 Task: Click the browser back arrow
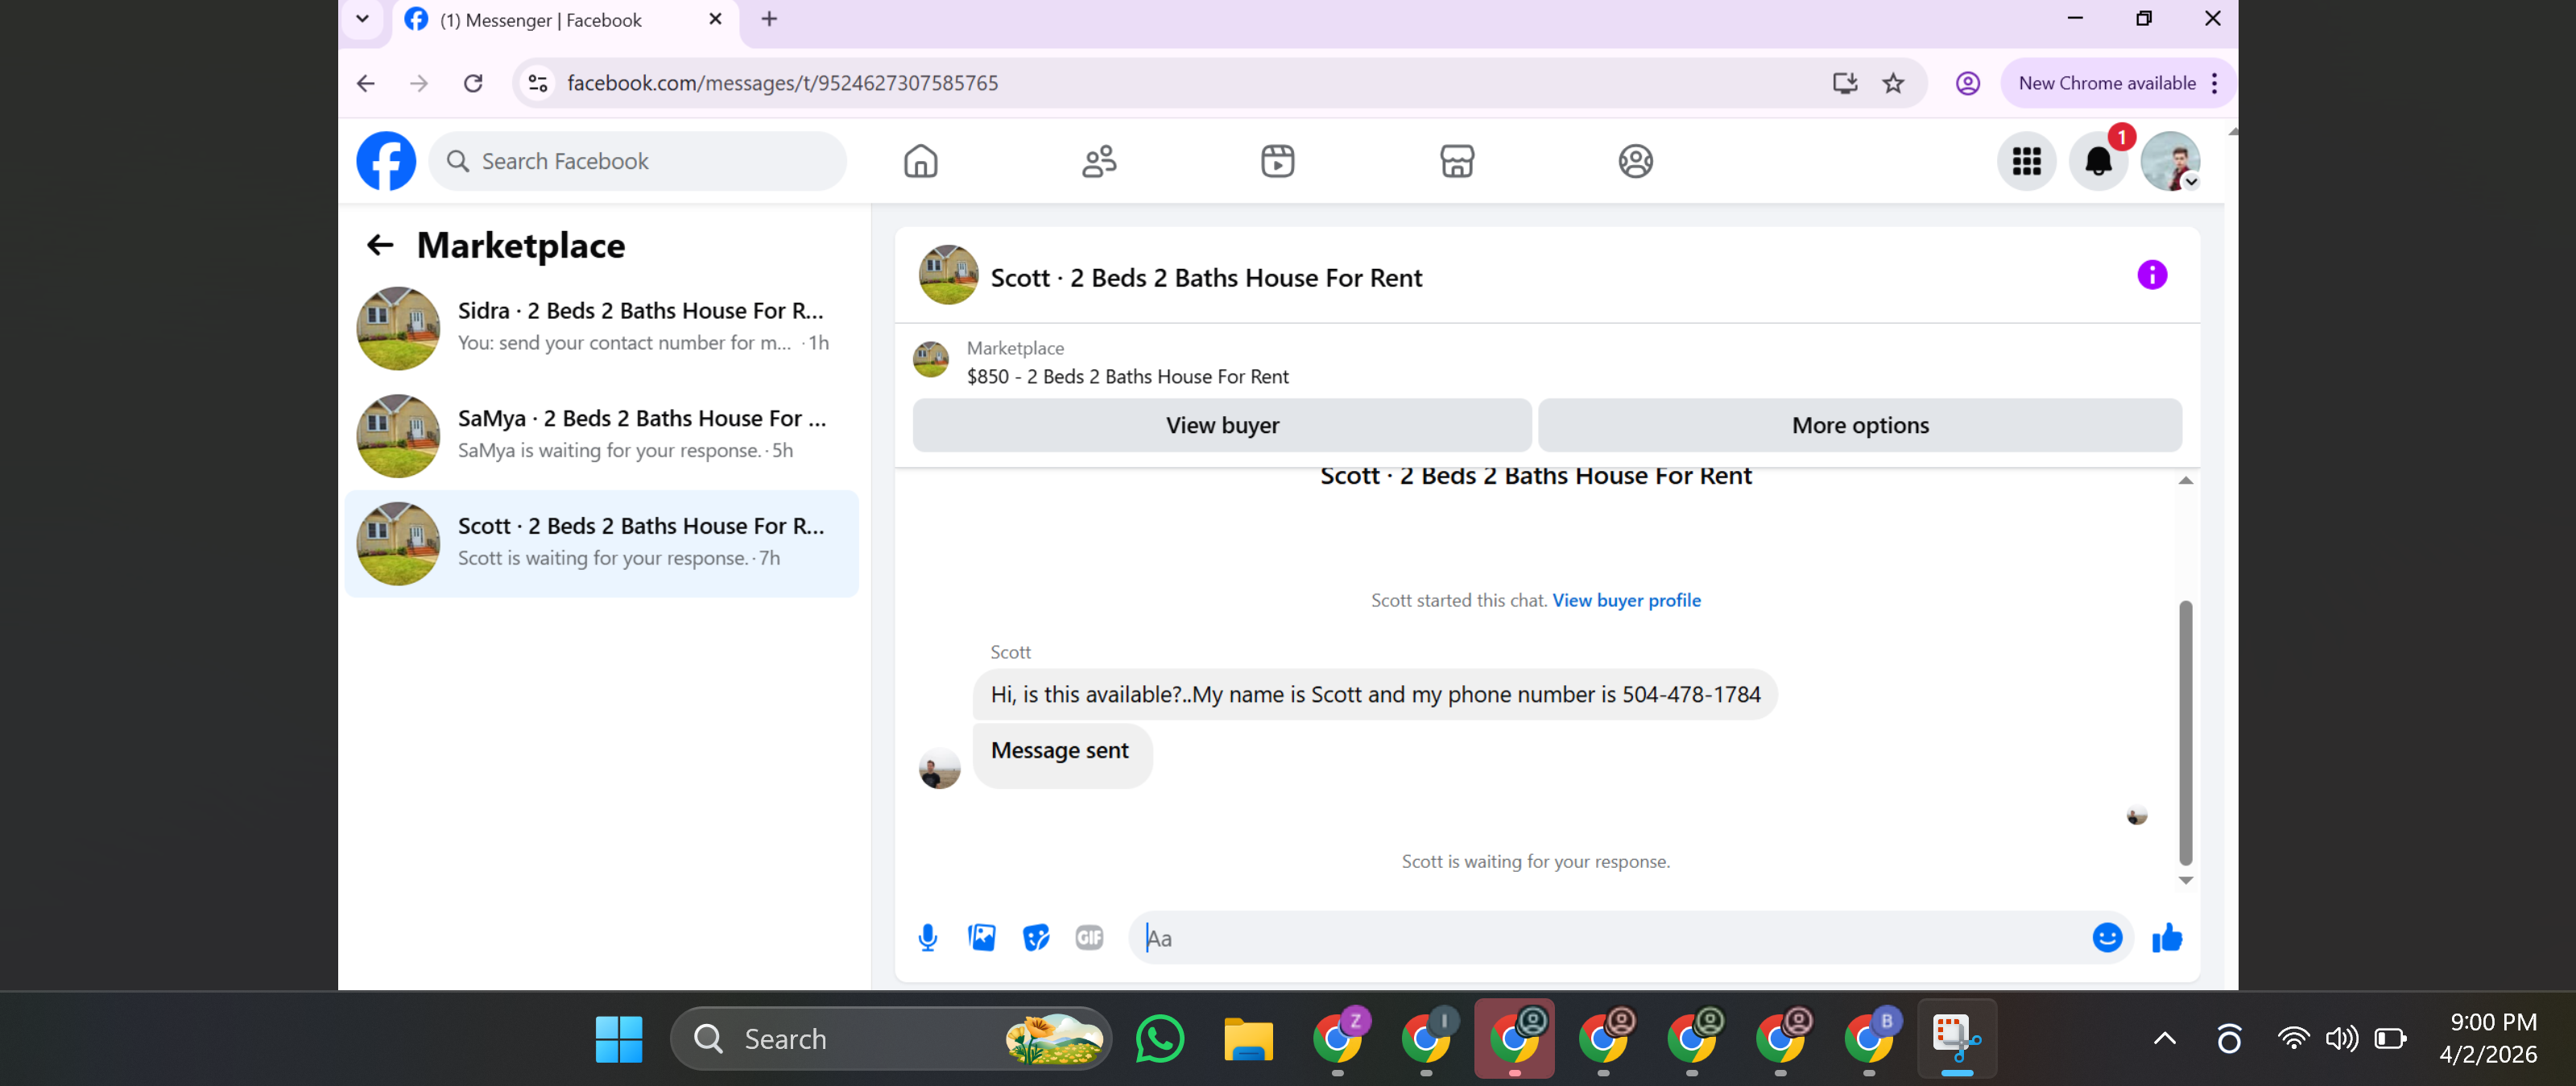366,83
